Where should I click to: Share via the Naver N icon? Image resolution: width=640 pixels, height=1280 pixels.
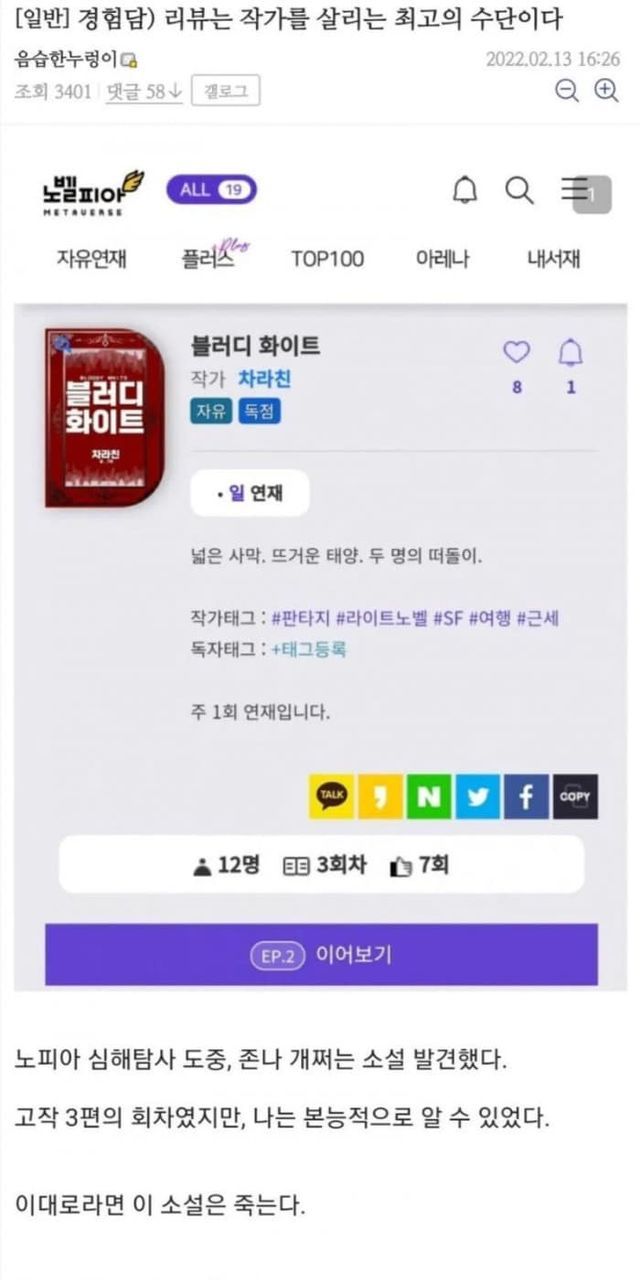tap(428, 796)
